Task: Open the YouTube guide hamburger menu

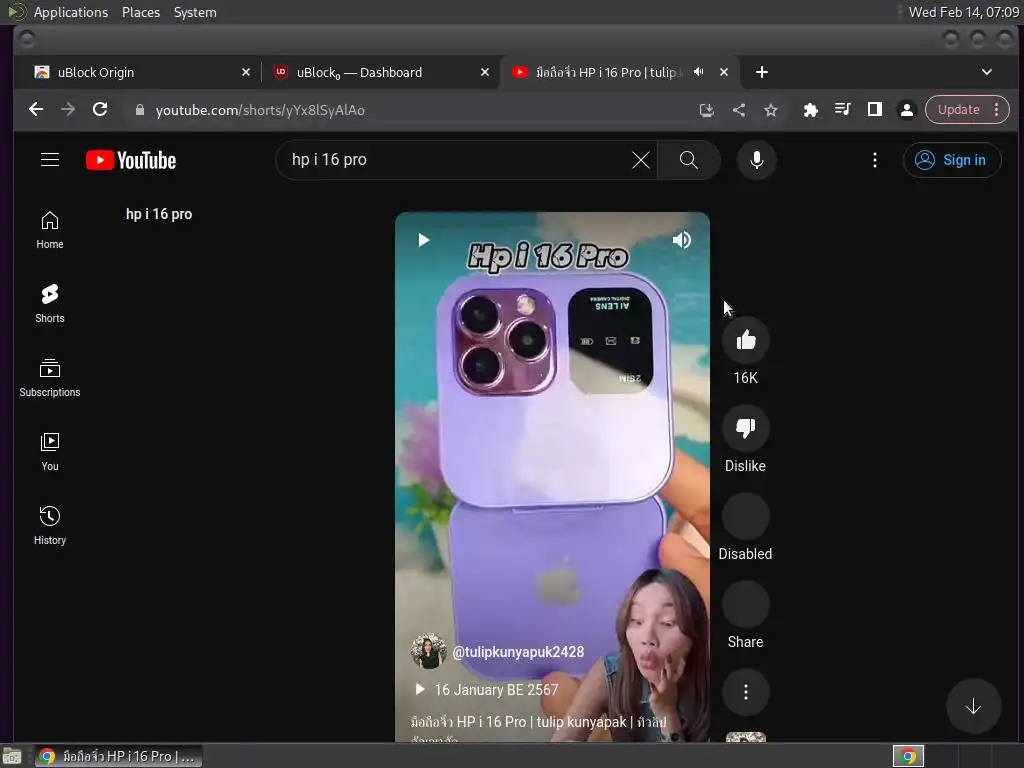Action: click(50, 160)
